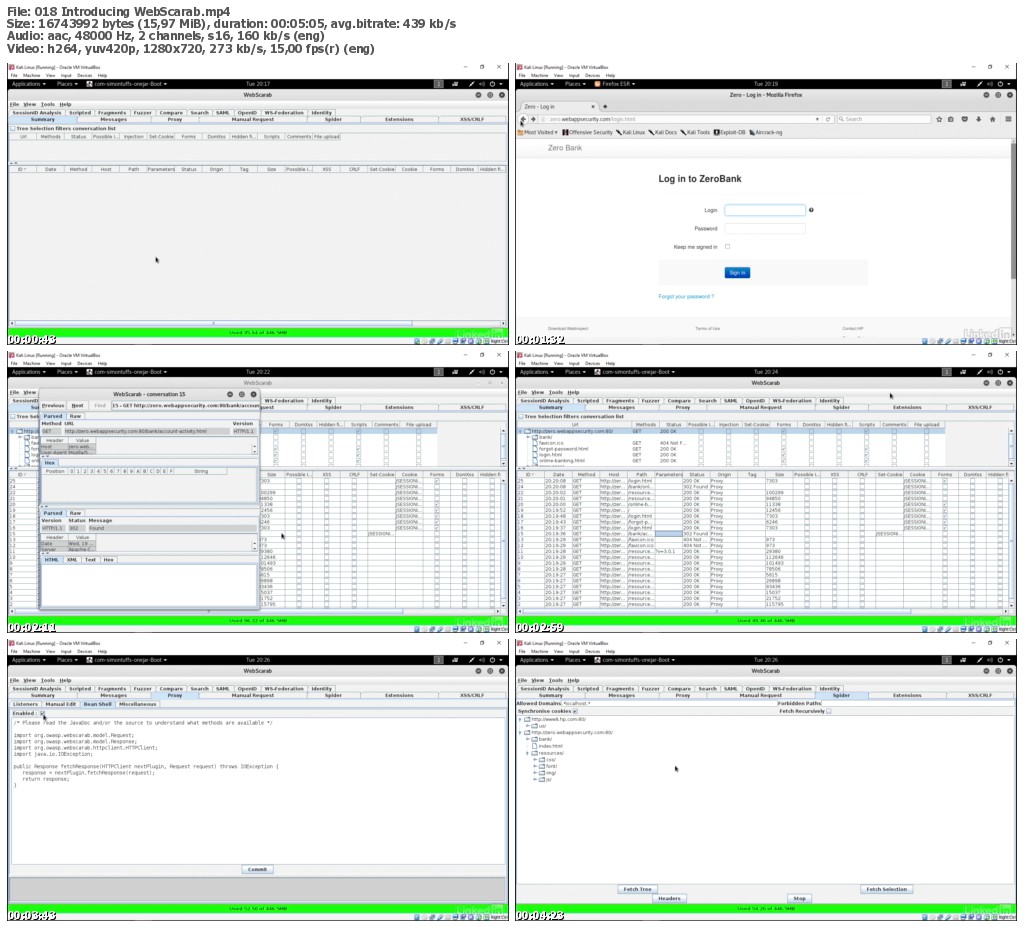In the 00:01:32 frame, open the 'Most Visited' dropdown
The image size is (1024, 927).
tap(538, 132)
